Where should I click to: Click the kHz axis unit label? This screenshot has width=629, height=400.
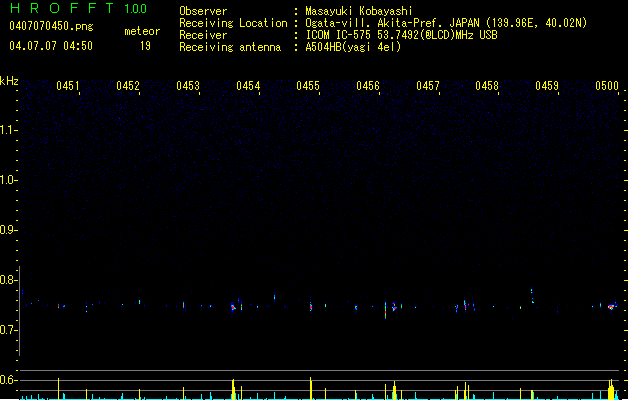[9, 81]
